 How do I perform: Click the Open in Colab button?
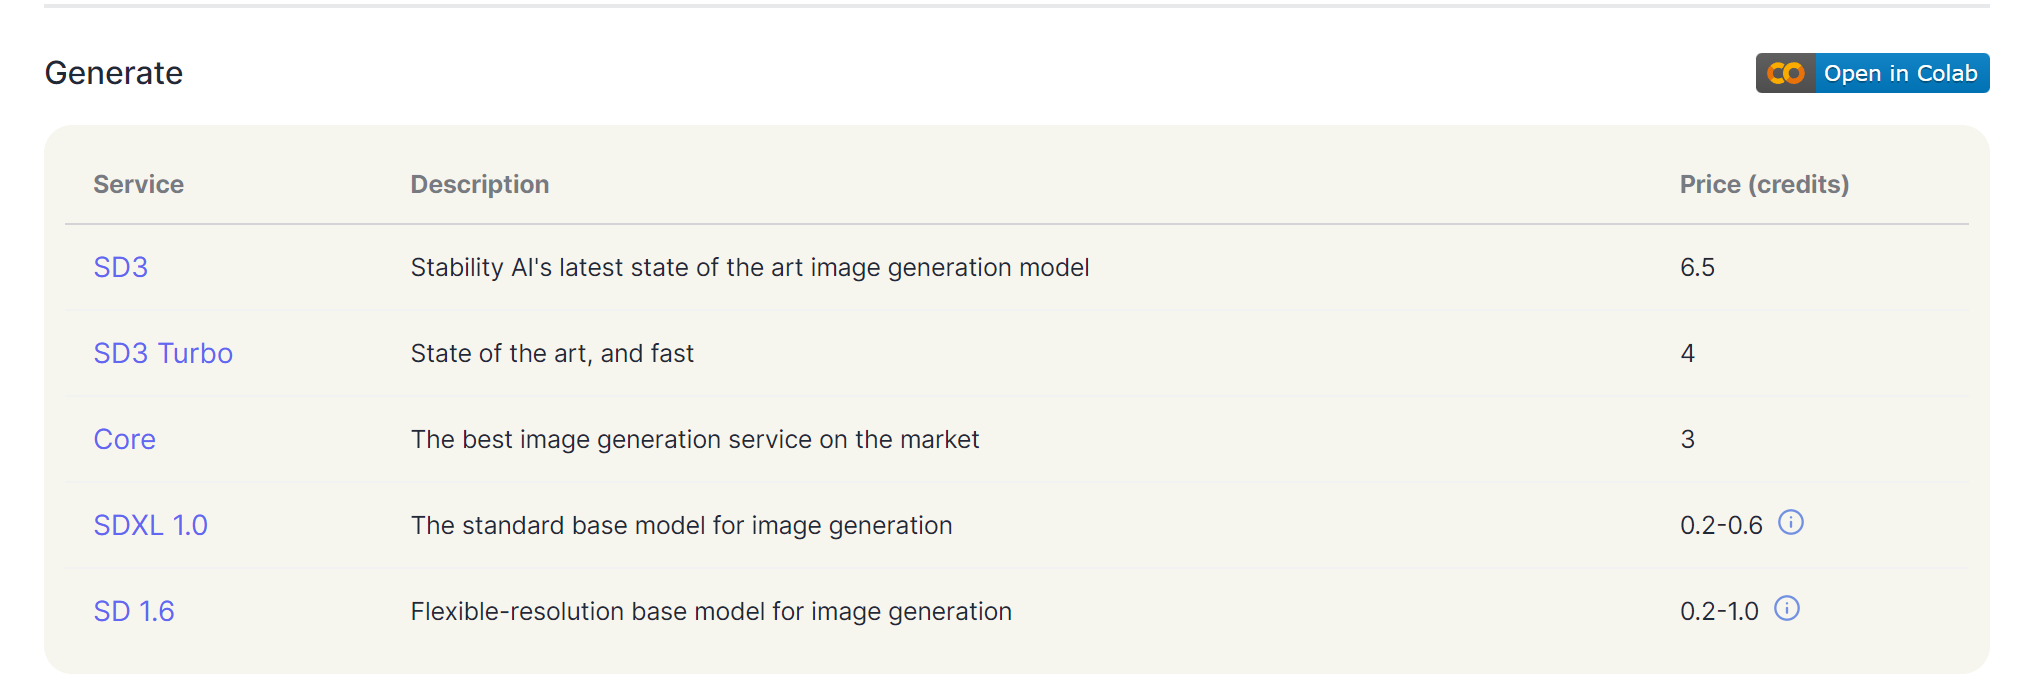point(1872,73)
